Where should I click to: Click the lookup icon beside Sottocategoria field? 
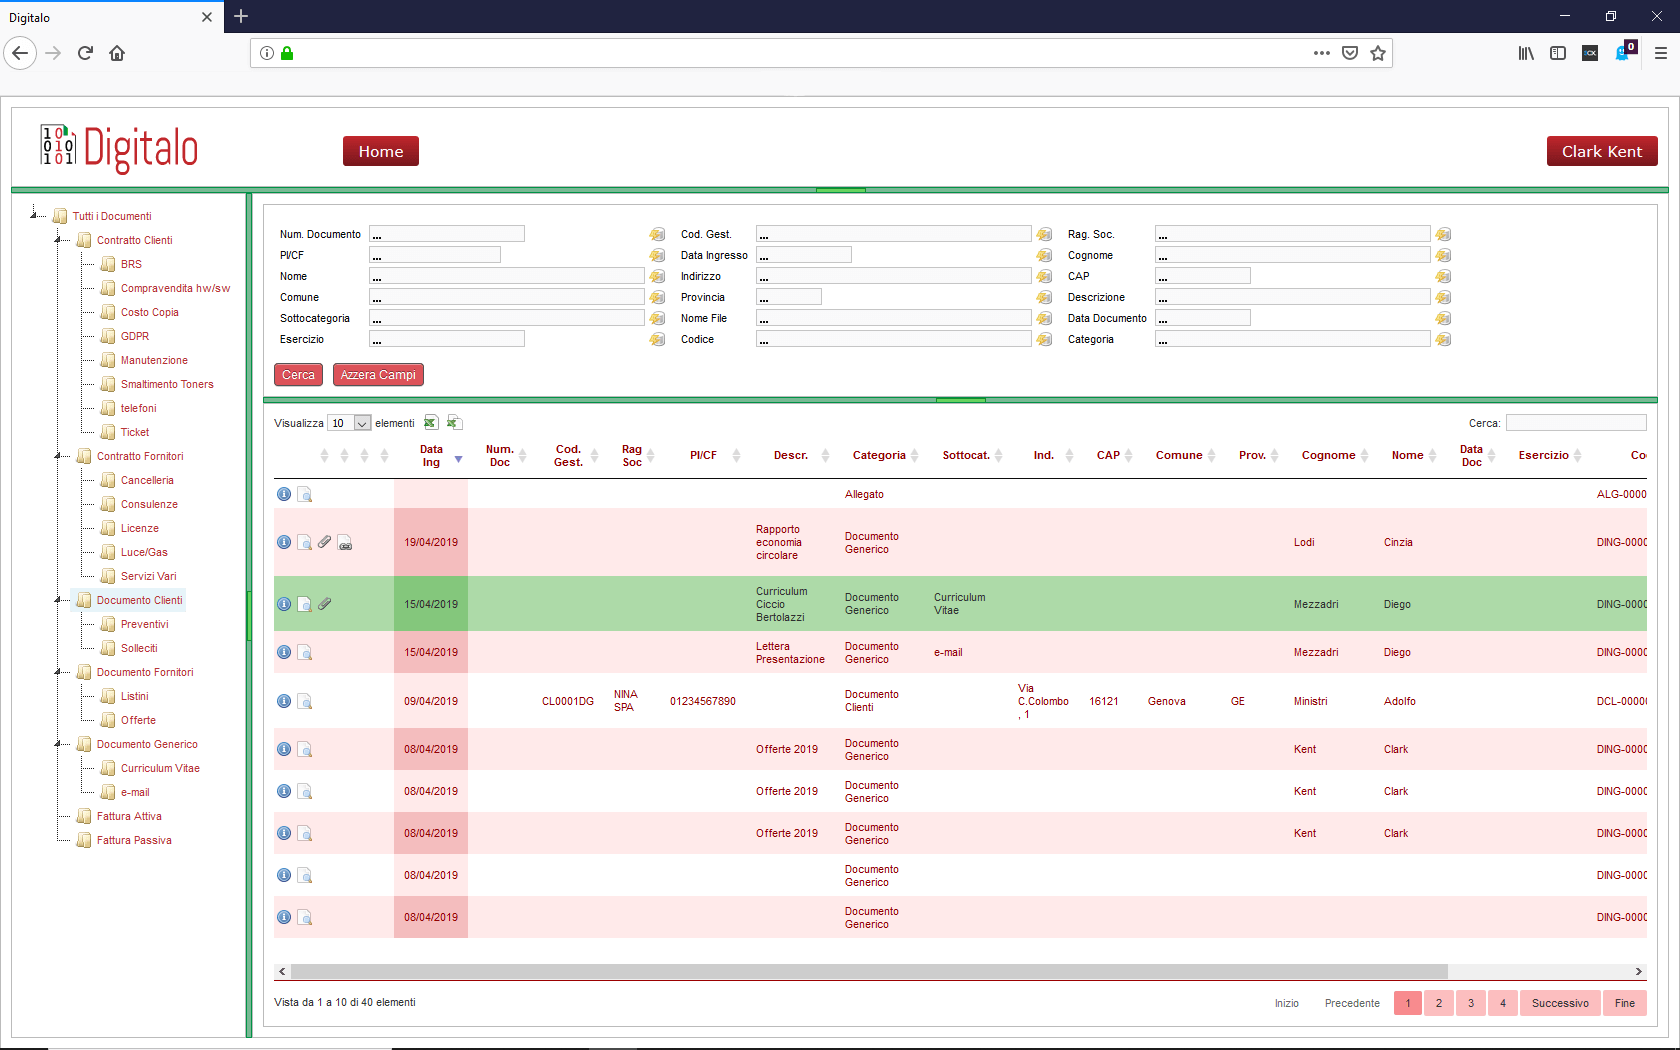tap(657, 318)
